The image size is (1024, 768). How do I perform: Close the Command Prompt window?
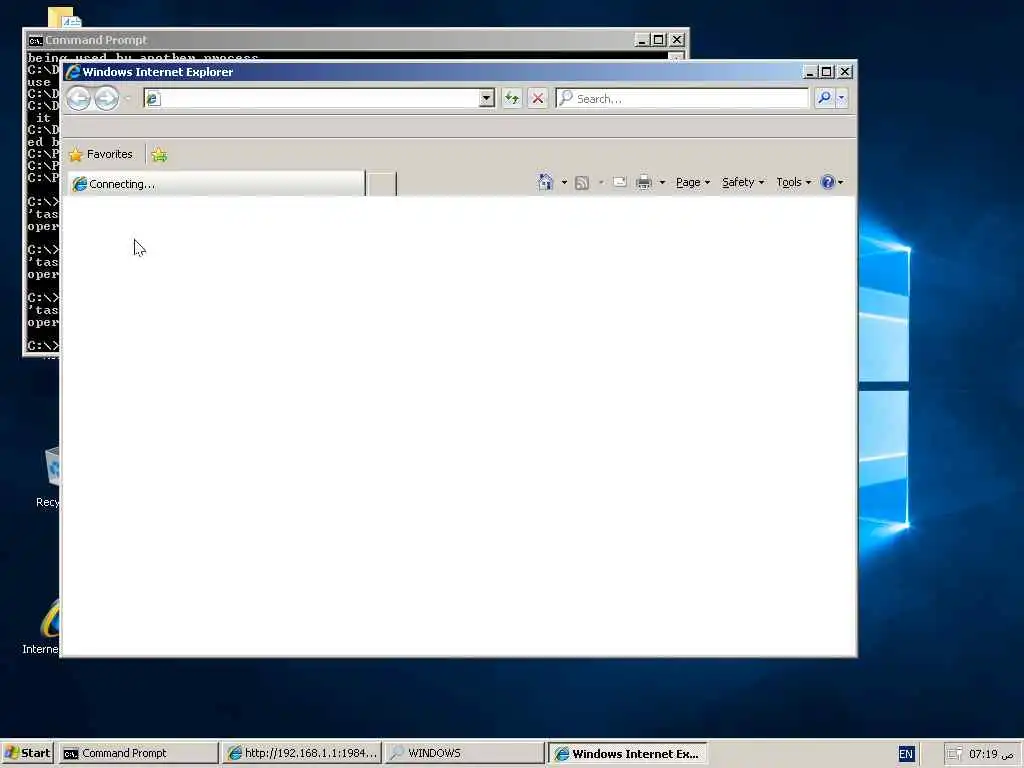point(677,40)
